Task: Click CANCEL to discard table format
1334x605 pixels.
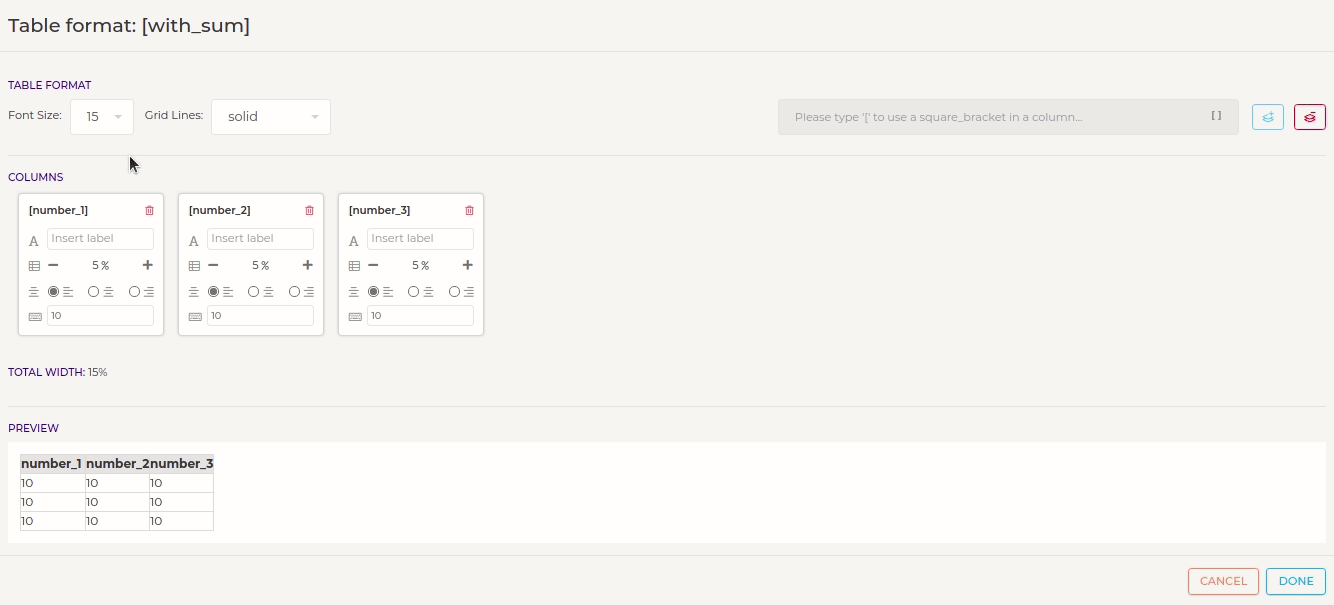Action: pyautogui.click(x=1223, y=581)
